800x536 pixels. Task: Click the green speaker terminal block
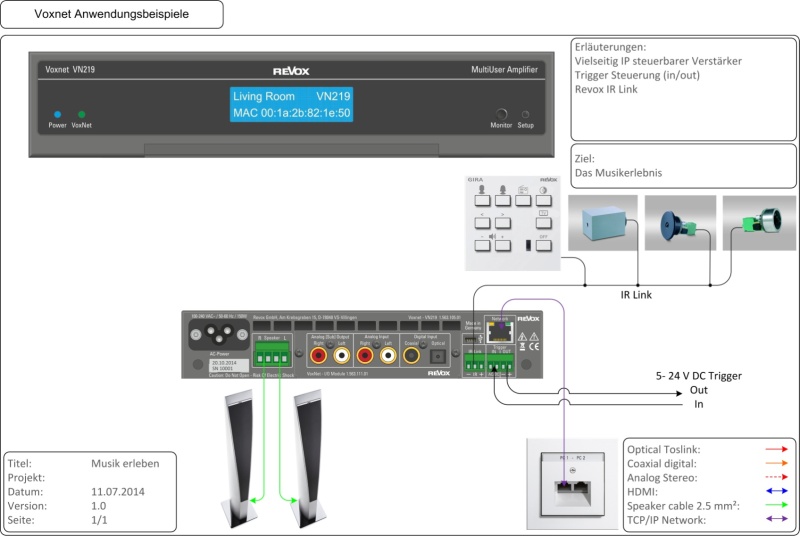272,354
